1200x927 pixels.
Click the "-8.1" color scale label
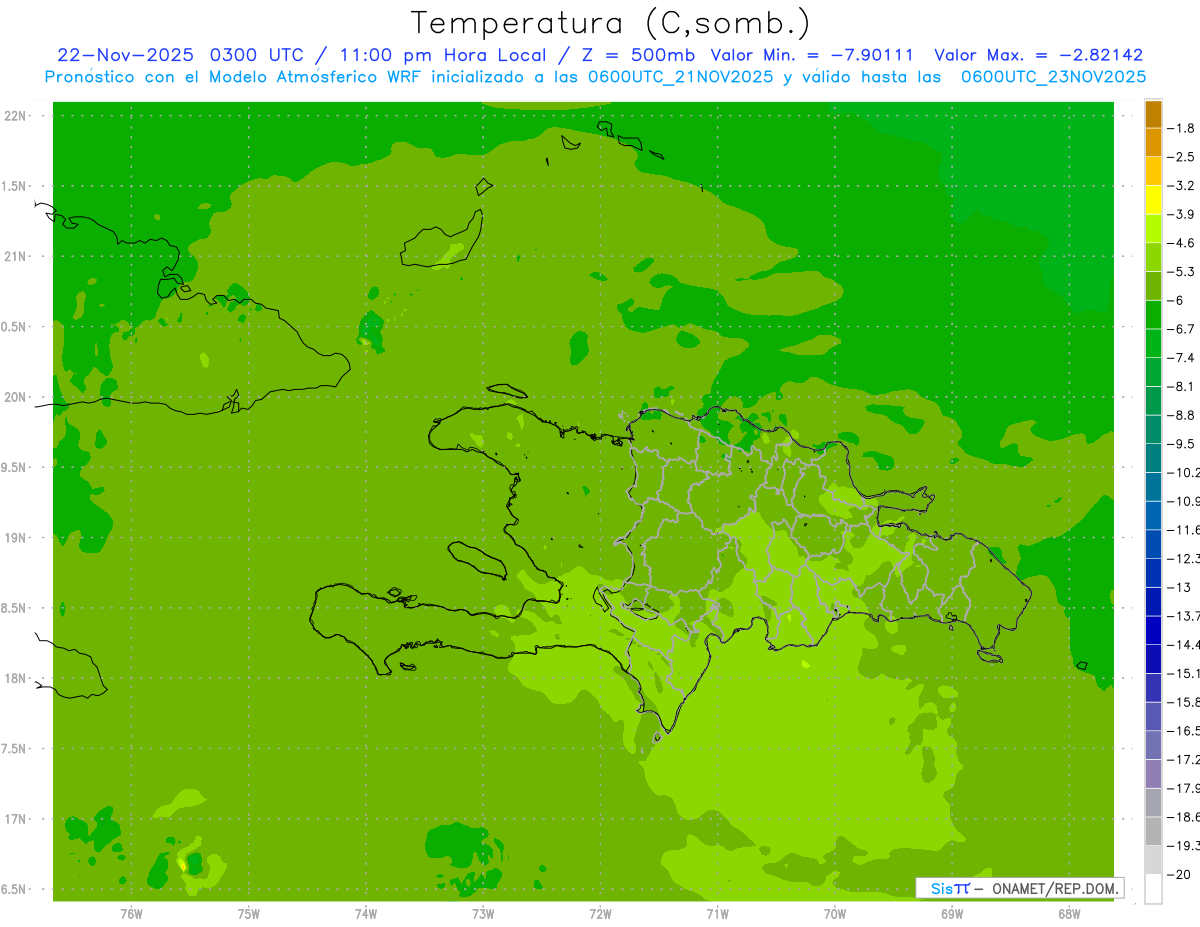[1181, 386]
